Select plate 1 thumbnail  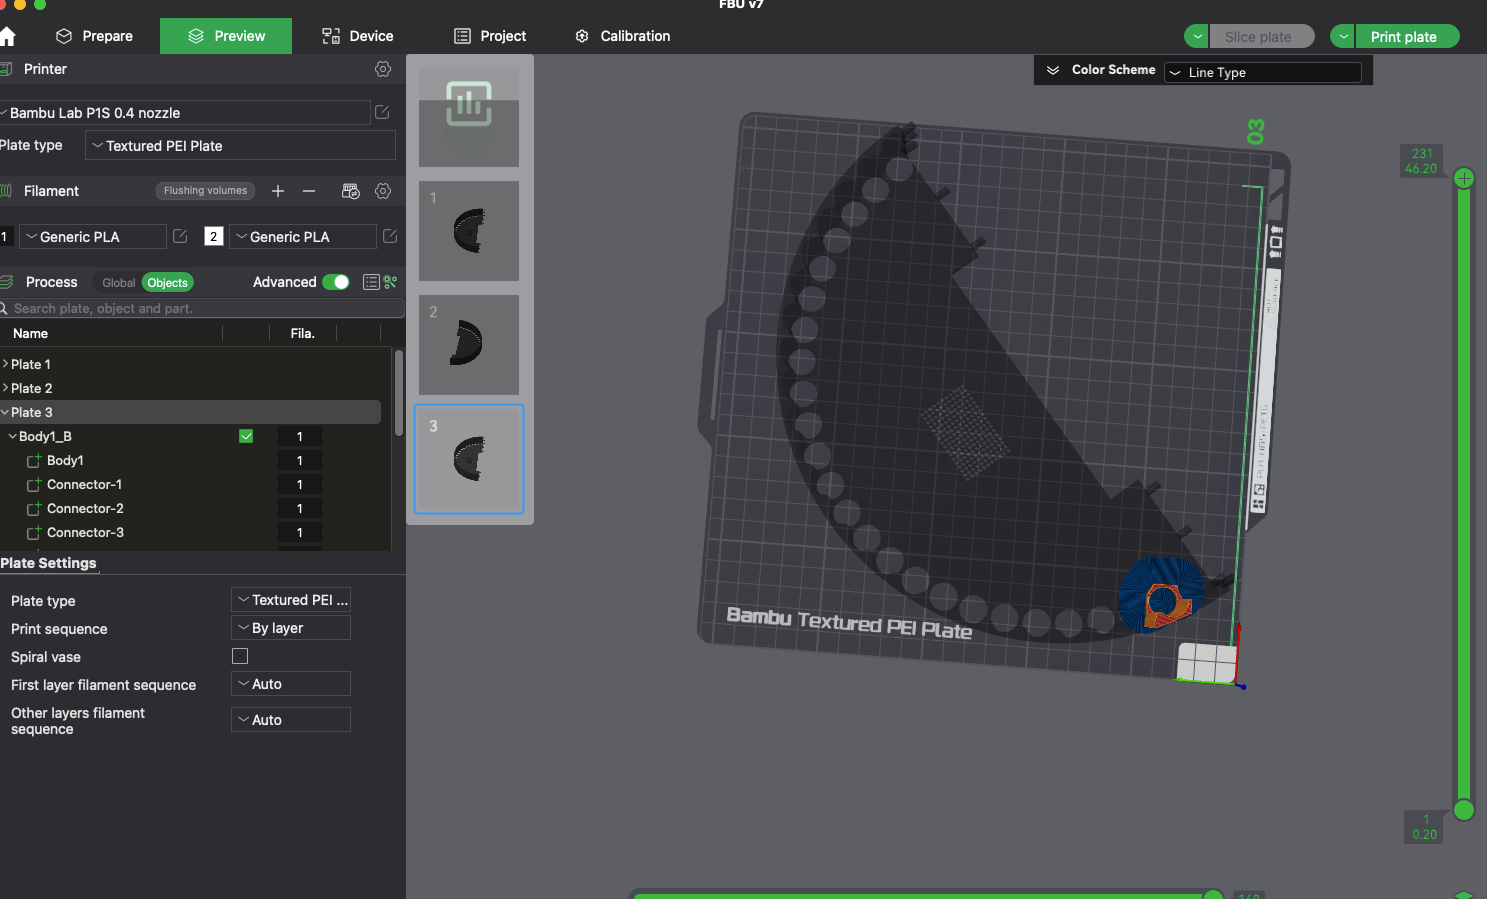[469, 231]
